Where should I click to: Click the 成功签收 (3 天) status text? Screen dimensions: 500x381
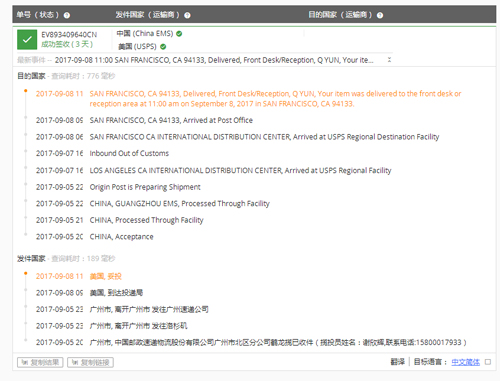coord(67,44)
